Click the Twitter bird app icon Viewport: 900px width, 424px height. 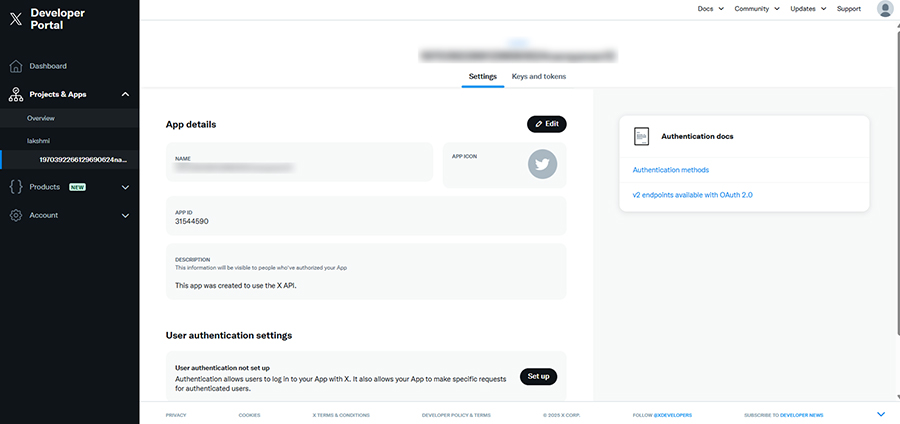542,164
